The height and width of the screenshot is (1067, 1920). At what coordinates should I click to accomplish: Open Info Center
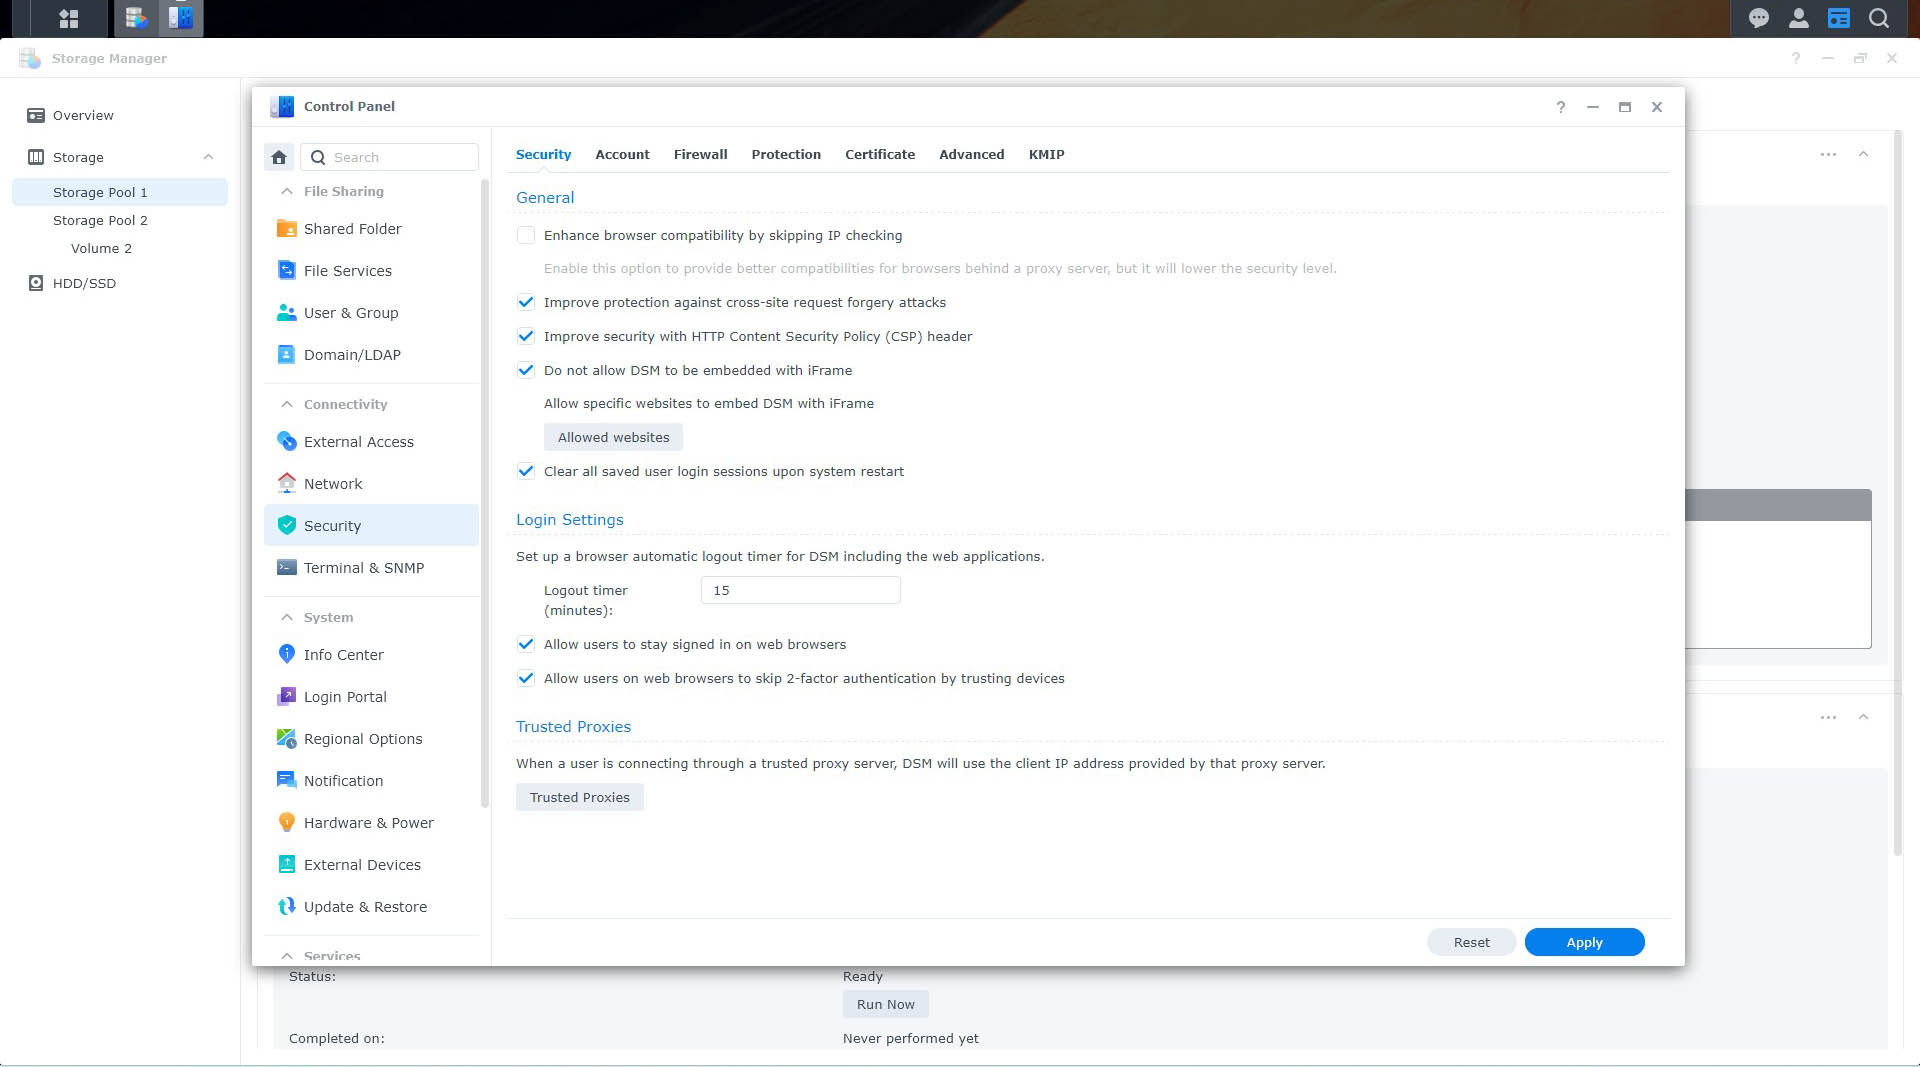pyautogui.click(x=371, y=655)
